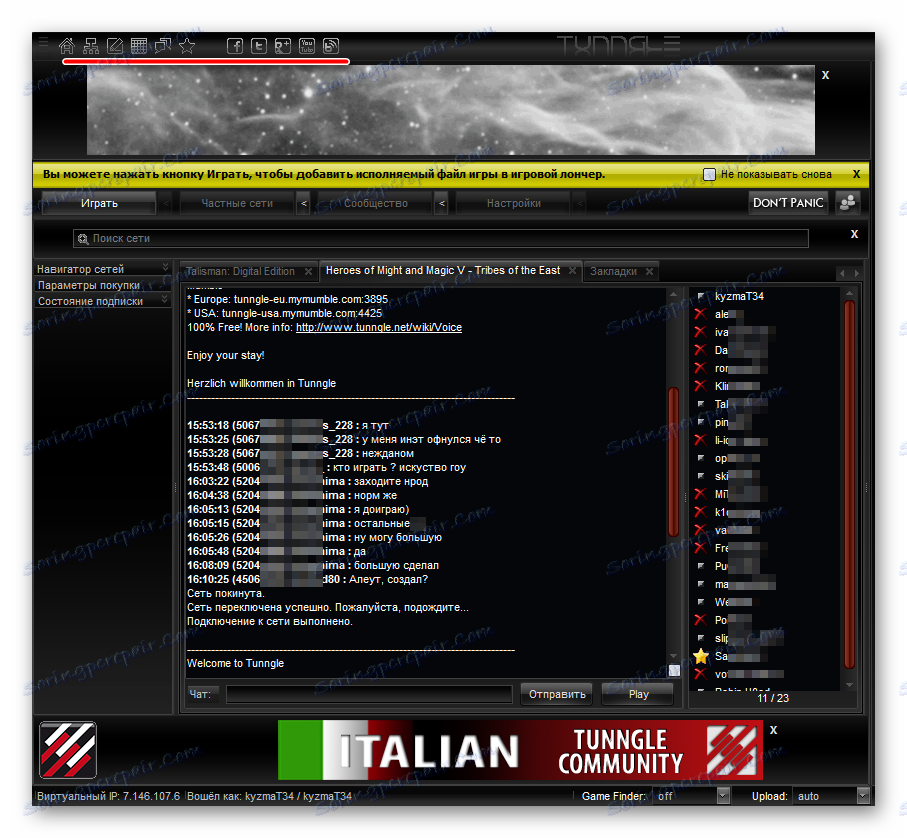Screen dimensions: 907x838
Task: Click the red X icon next to user Fre
Action: point(700,548)
